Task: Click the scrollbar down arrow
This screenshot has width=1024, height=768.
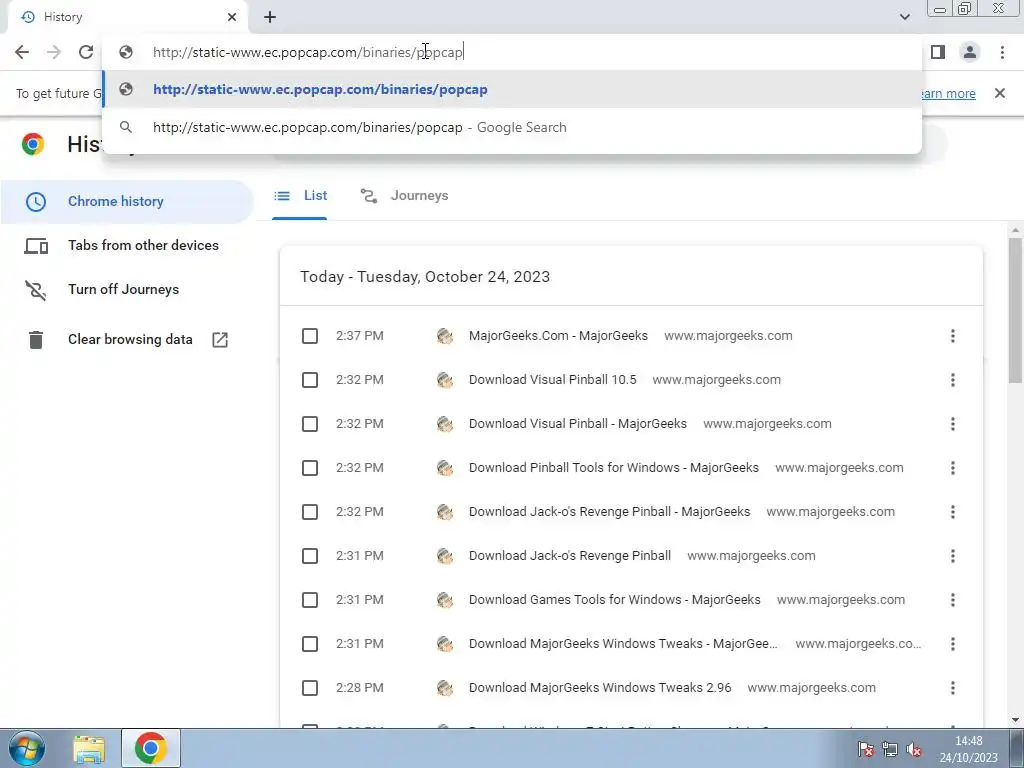Action: pos(1015,720)
